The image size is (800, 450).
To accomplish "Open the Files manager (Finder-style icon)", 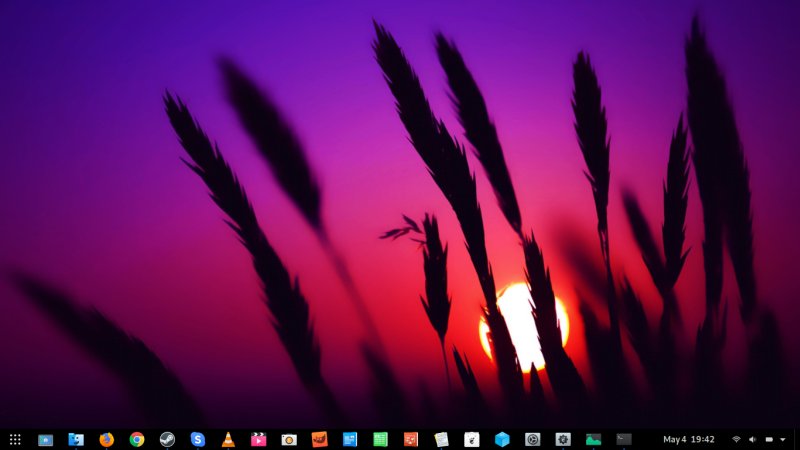I will coord(76,439).
